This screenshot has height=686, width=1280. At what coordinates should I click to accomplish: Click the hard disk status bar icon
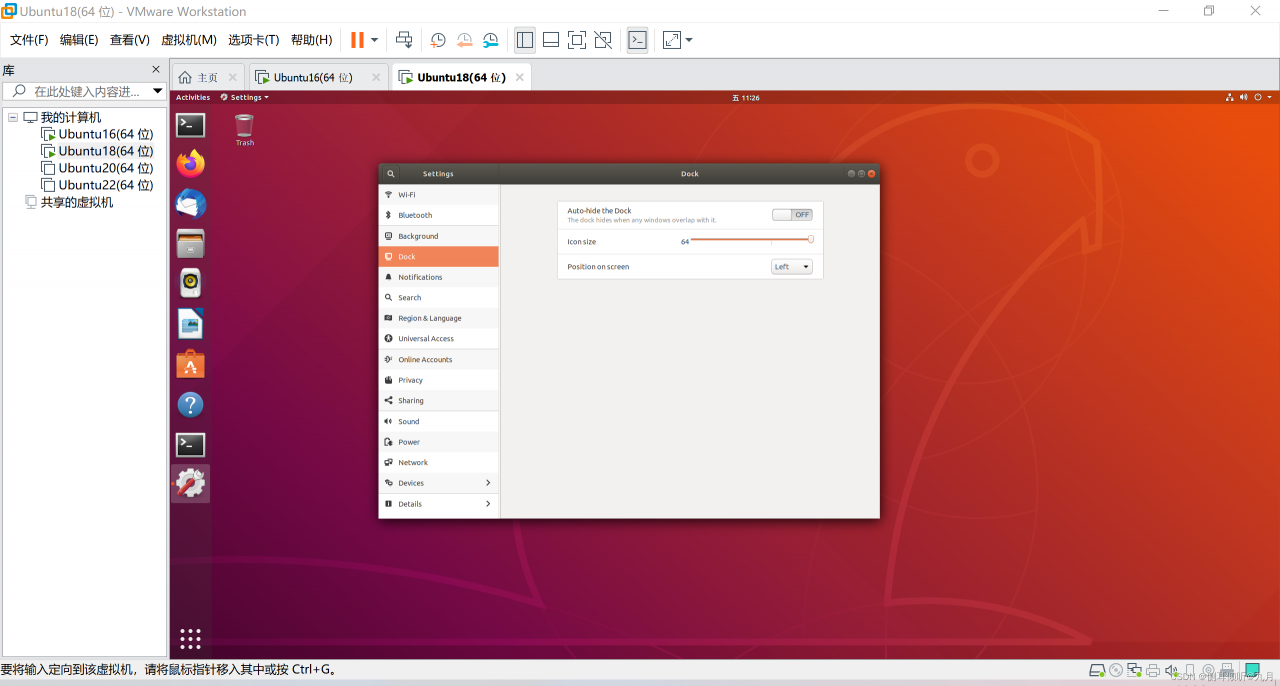(x=1097, y=670)
